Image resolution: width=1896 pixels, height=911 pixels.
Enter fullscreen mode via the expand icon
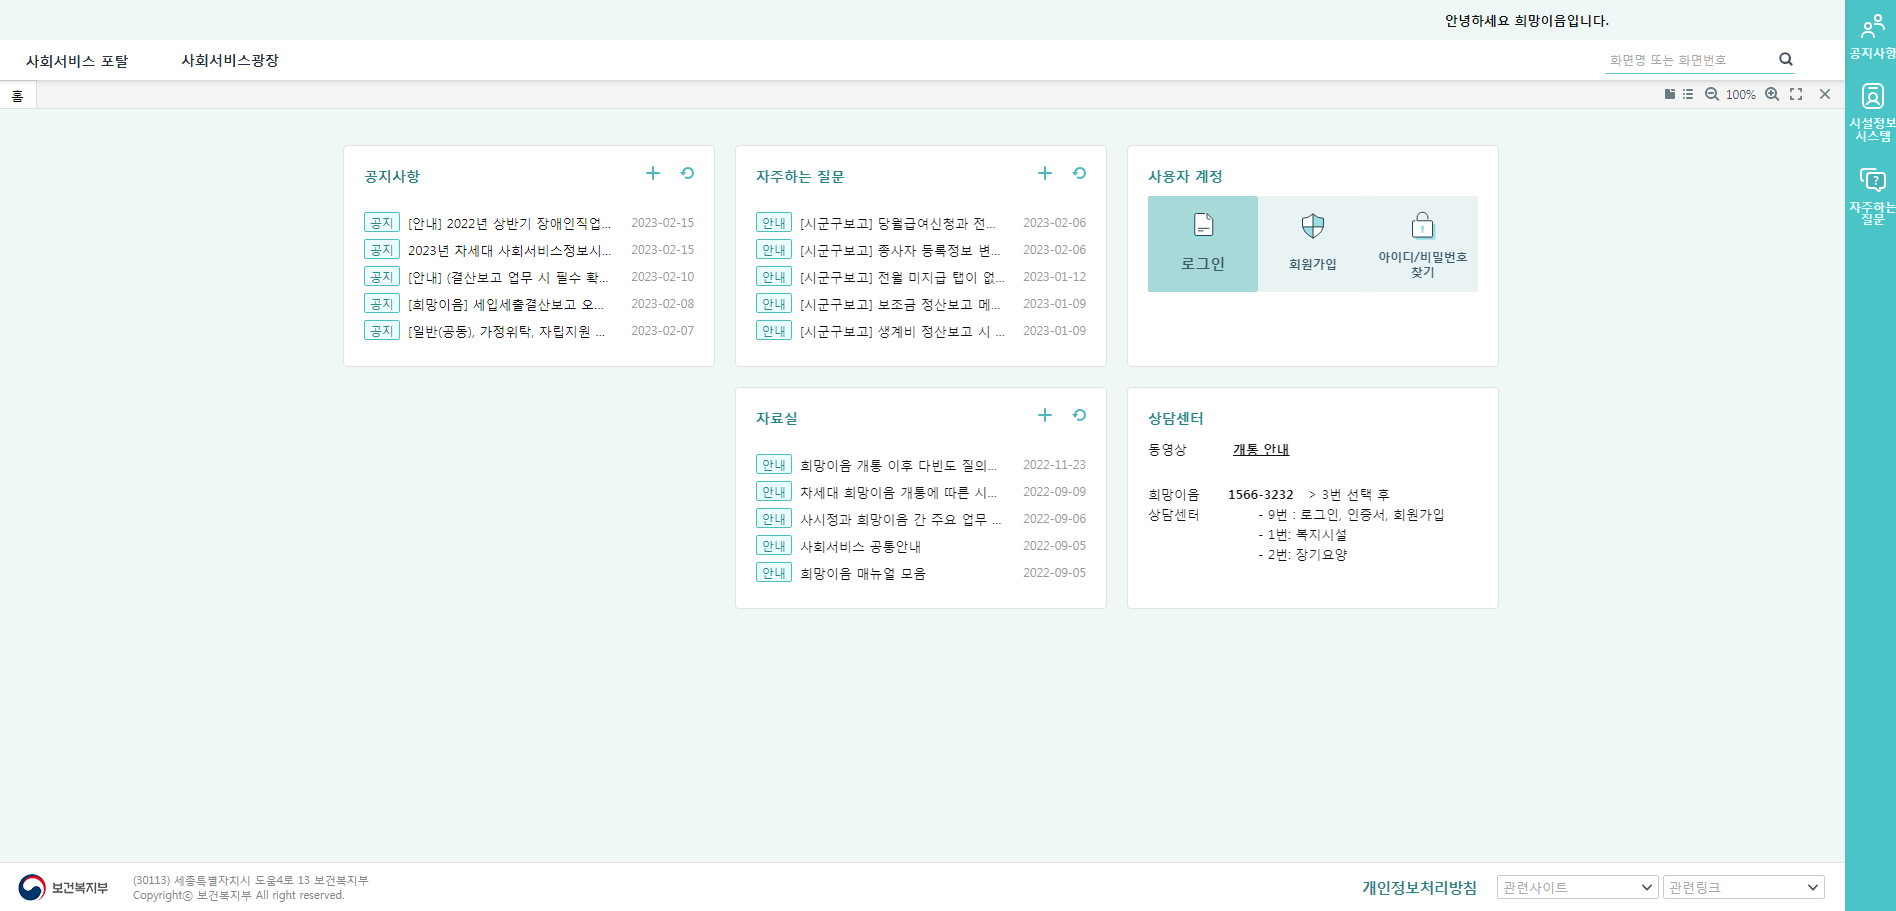pos(1796,94)
